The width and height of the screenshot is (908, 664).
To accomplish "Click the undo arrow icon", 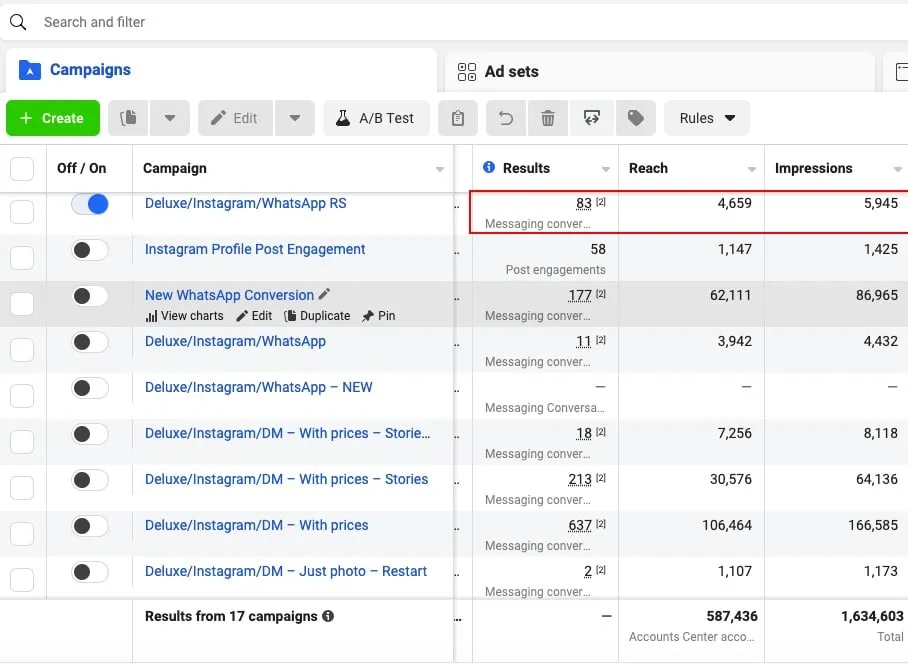I will (x=506, y=118).
